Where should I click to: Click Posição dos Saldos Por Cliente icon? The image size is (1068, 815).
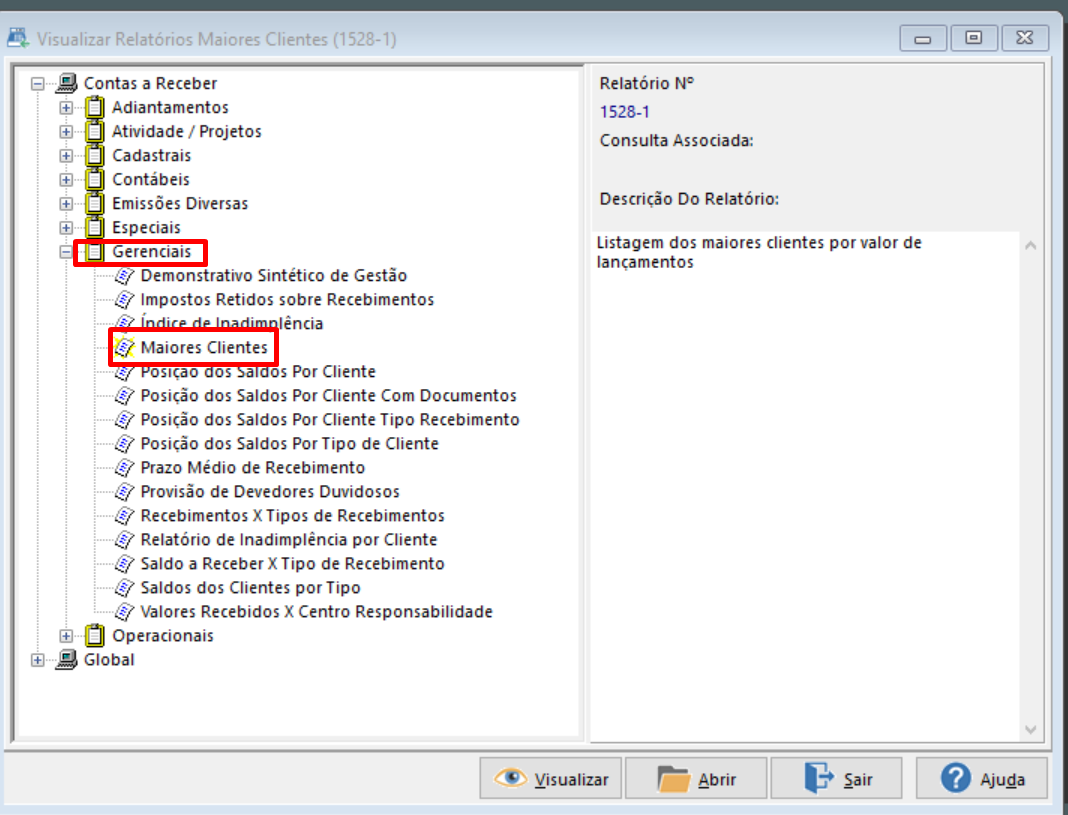coord(124,372)
